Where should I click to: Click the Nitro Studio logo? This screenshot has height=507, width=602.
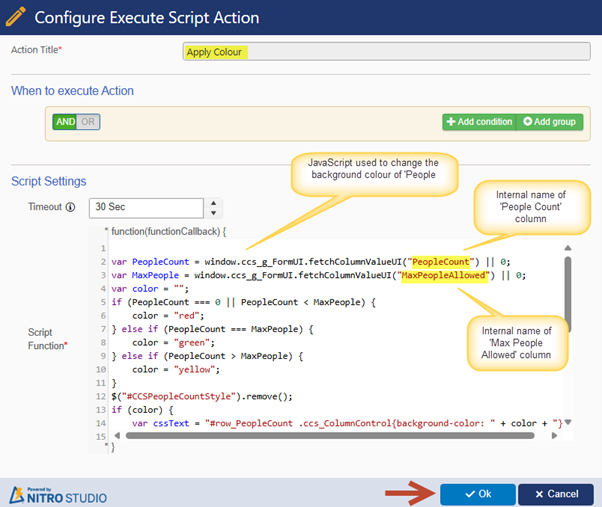click(58, 495)
